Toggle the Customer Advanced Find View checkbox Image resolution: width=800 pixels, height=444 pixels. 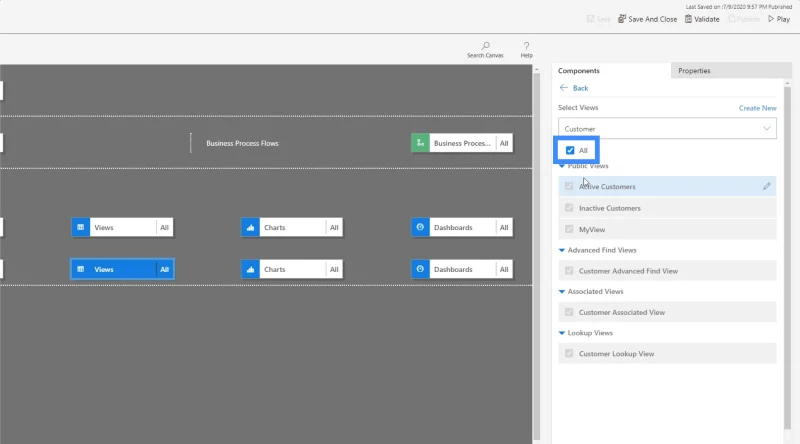point(569,271)
